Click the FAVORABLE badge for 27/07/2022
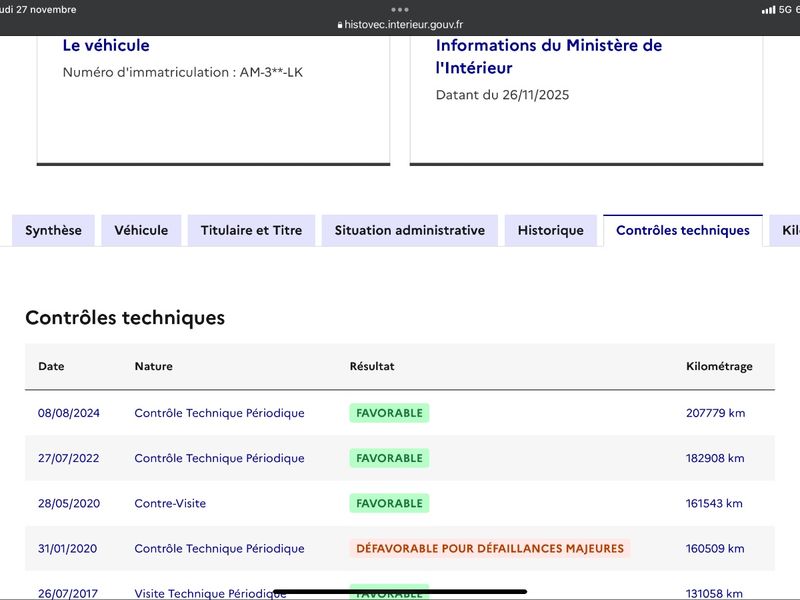Viewport: 800px width, 600px height. tap(389, 458)
